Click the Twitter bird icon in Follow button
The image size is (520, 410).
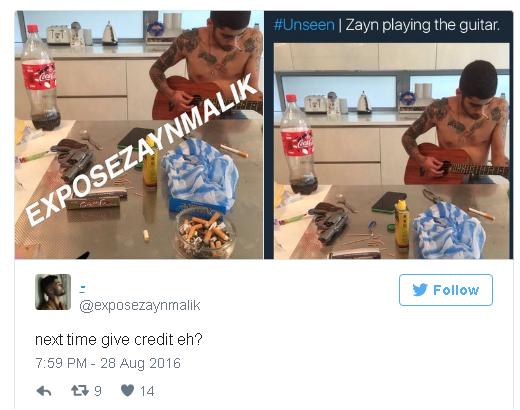[420, 290]
